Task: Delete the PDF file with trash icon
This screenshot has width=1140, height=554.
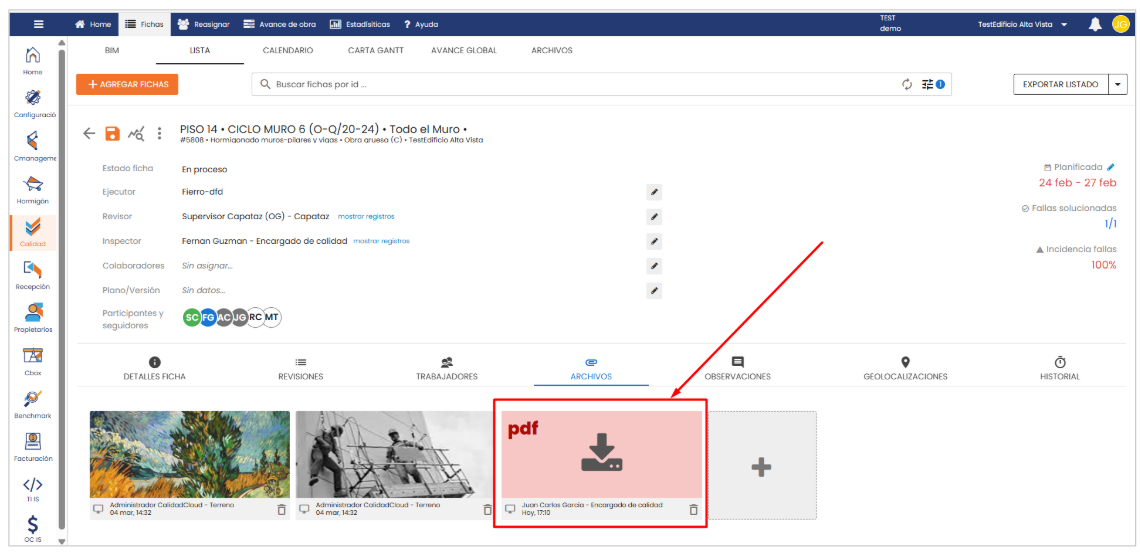Action: (x=694, y=509)
